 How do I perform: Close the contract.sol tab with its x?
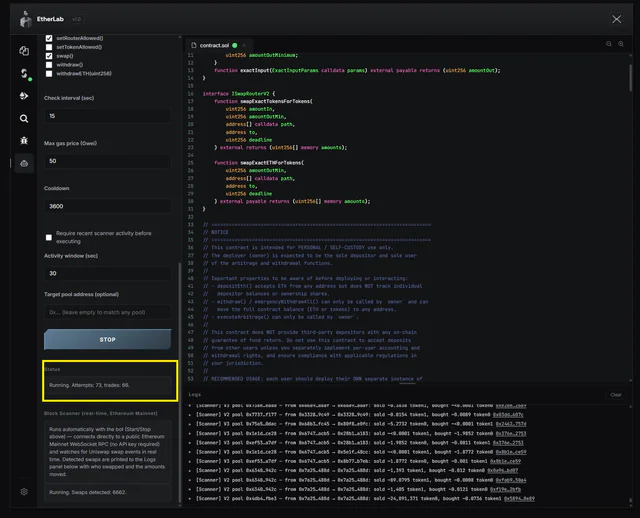tap(244, 45)
